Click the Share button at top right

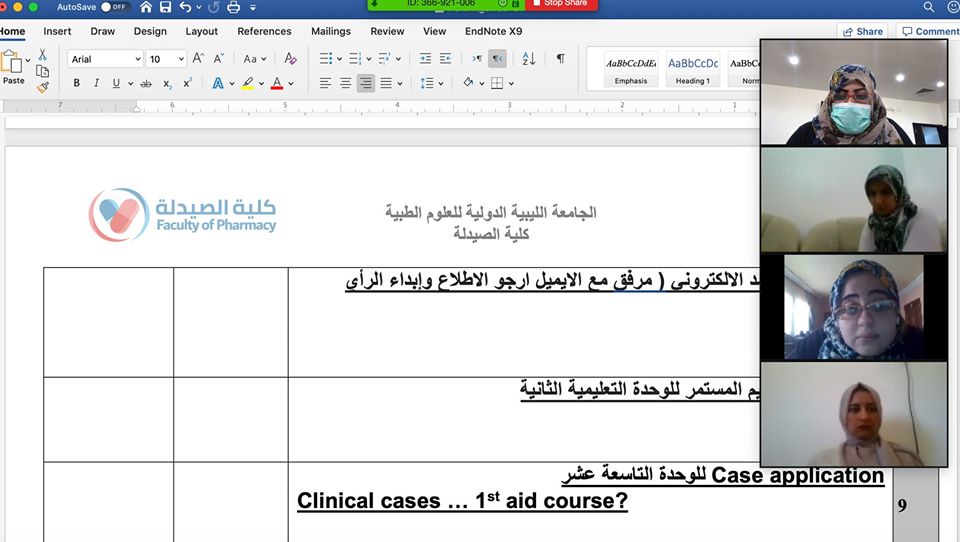(x=863, y=31)
